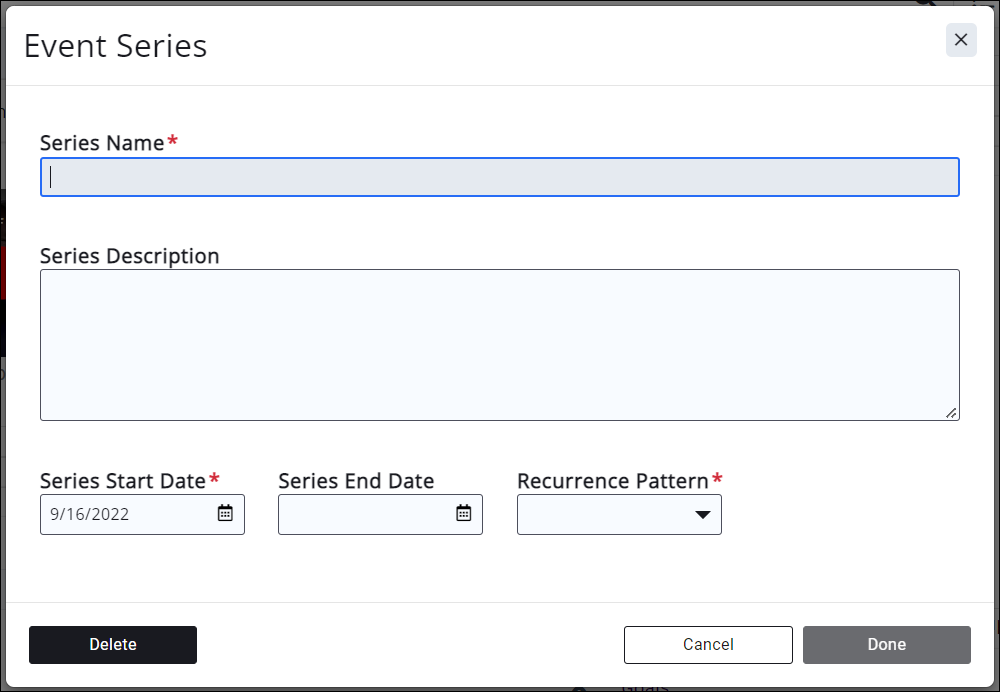Click the Event Series dialog title
Image resolution: width=1000 pixels, height=692 pixels.
115,46
